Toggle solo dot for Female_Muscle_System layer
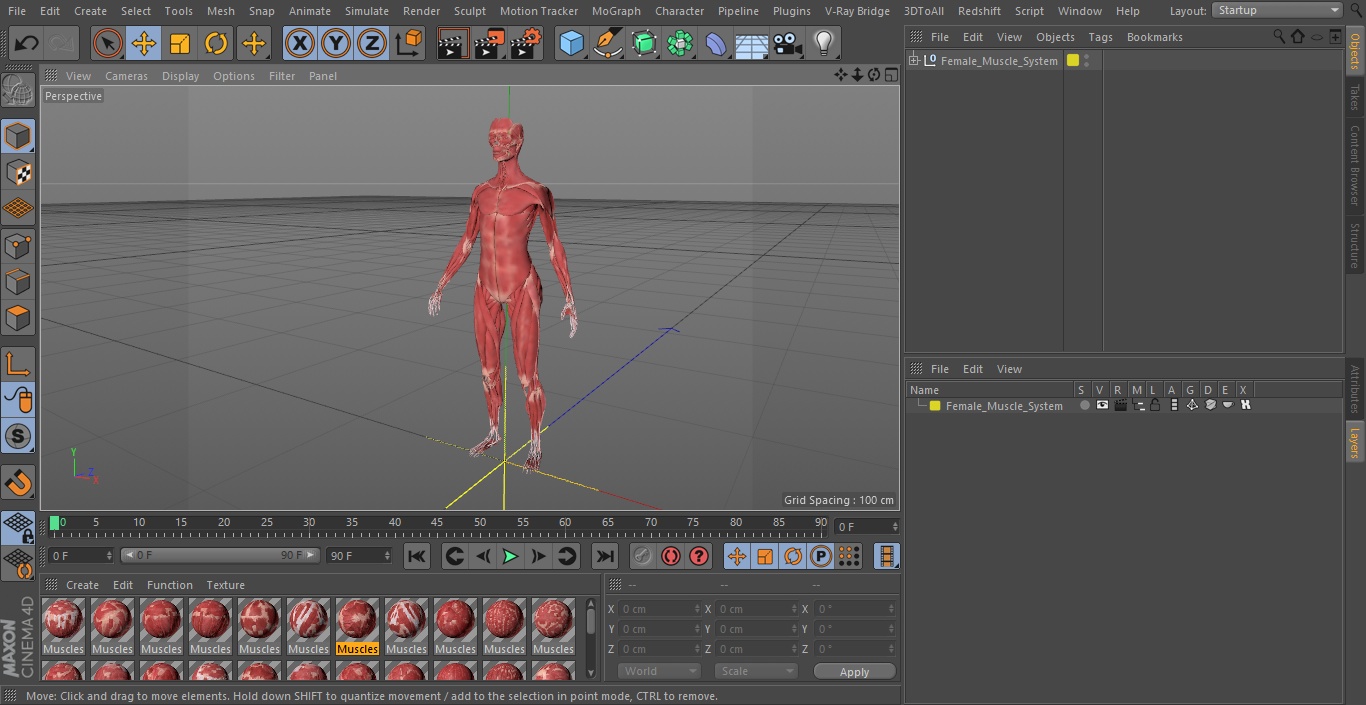This screenshot has width=1366, height=705. click(1084, 405)
